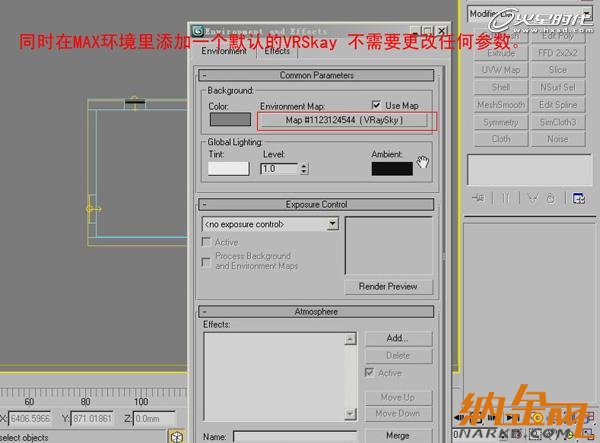Collapse the Atmosphere rollout
The height and width of the screenshot is (443, 600).
click(316, 311)
